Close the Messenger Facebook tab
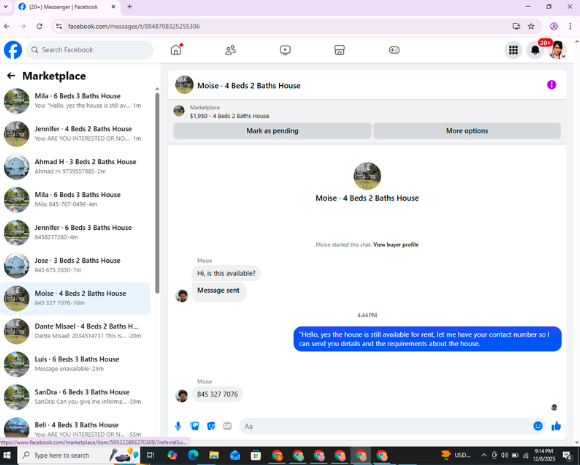Image resolution: width=580 pixels, height=465 pixels. (x=114, y=7)
